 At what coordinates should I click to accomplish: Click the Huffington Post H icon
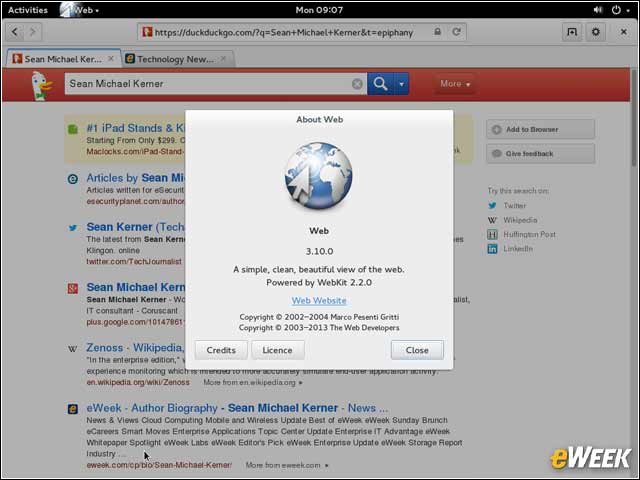click(x=492, y=234)
